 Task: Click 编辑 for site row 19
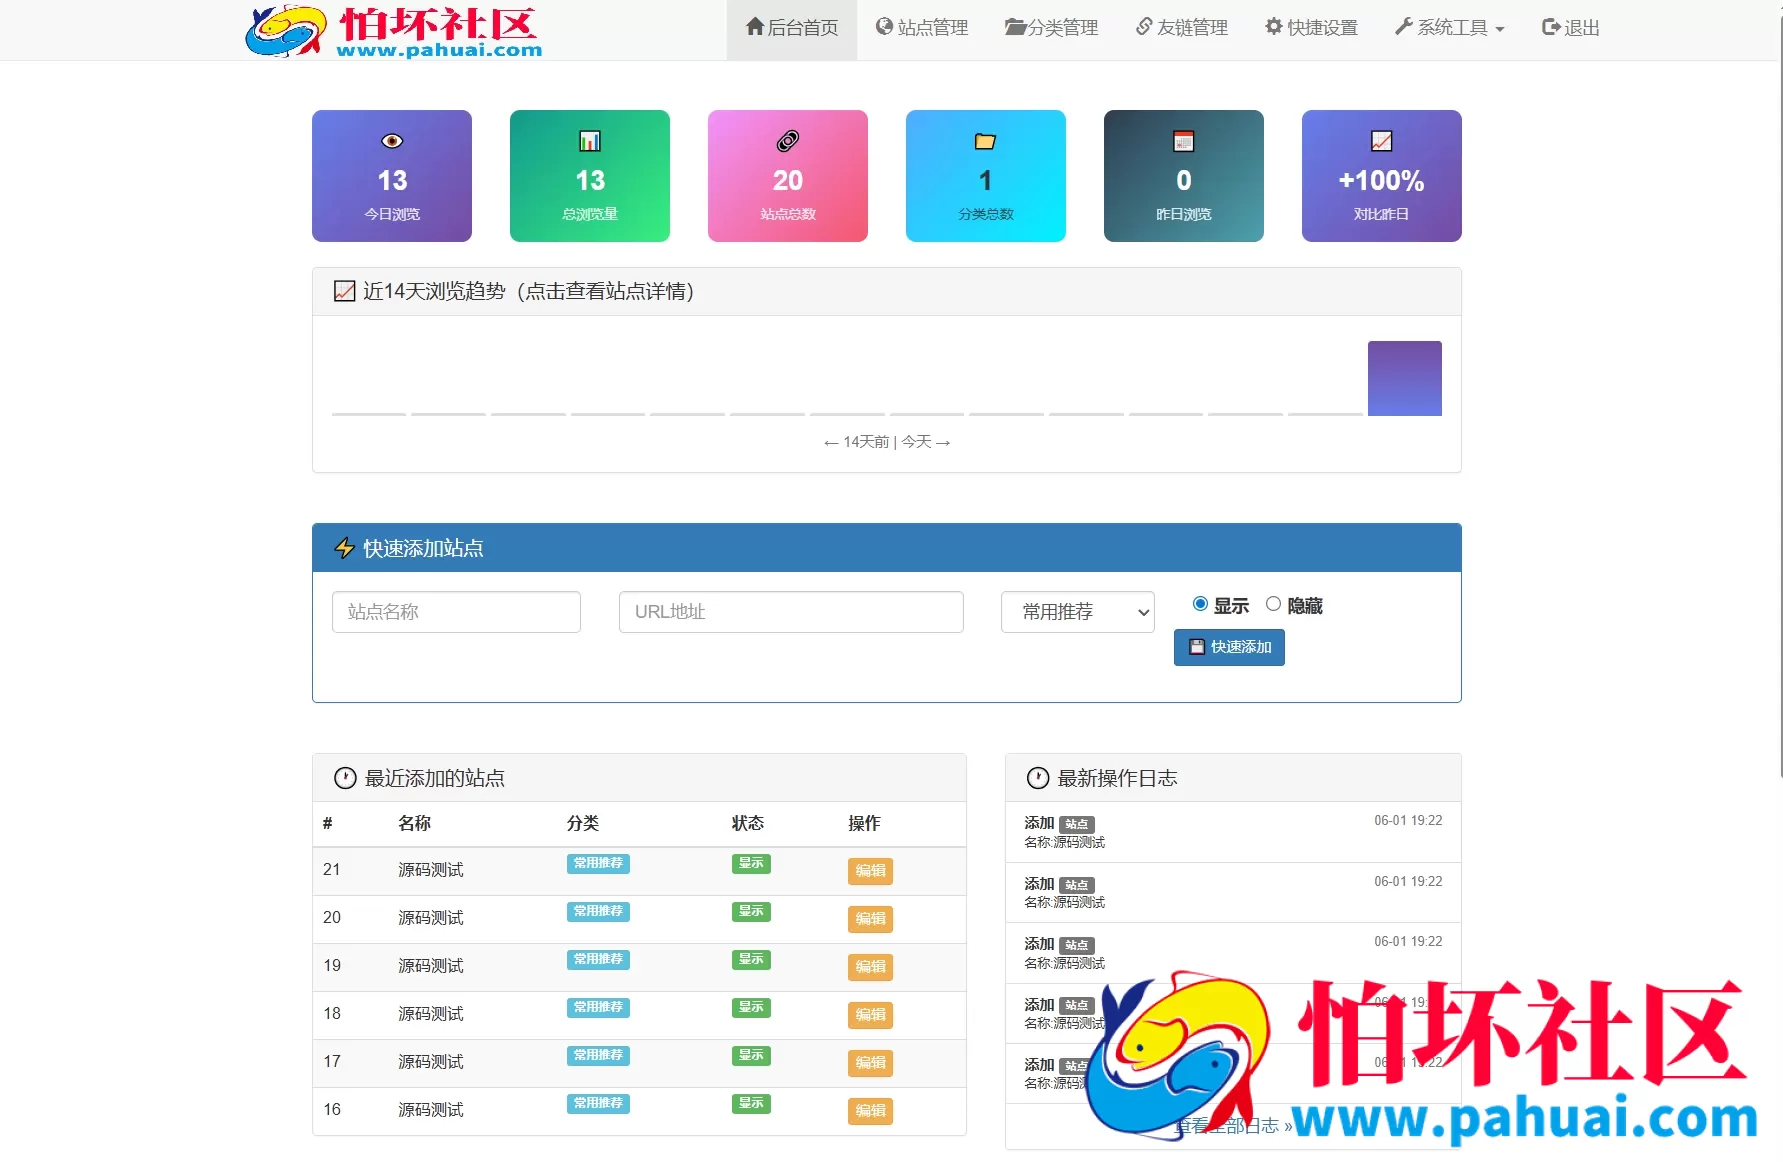(870, 967)
